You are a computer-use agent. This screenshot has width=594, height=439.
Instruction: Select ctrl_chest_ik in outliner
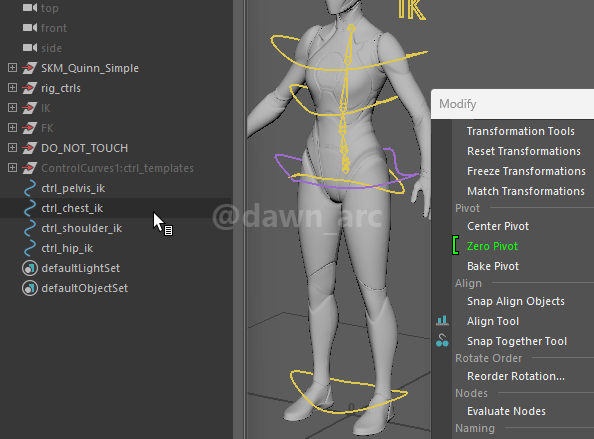coord(72,208)
